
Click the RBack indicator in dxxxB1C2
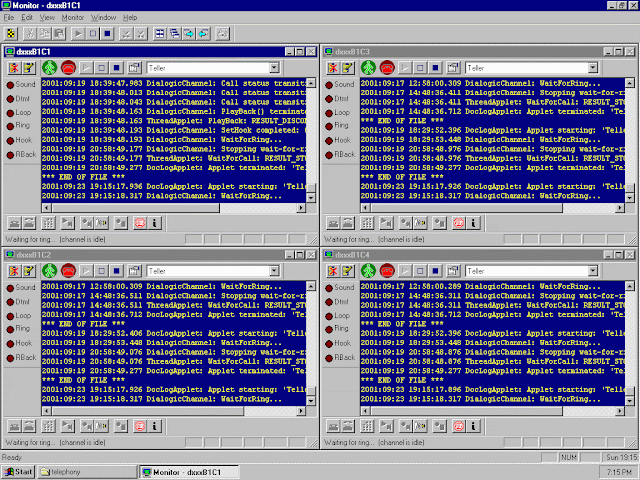tap(22, 358)
